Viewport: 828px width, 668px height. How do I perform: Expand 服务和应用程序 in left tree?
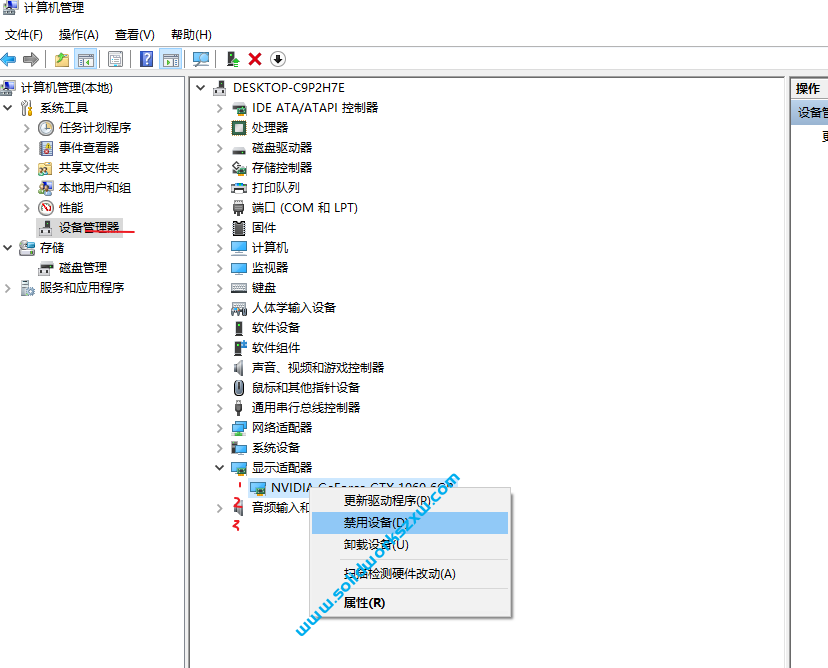tap(9, 288)
